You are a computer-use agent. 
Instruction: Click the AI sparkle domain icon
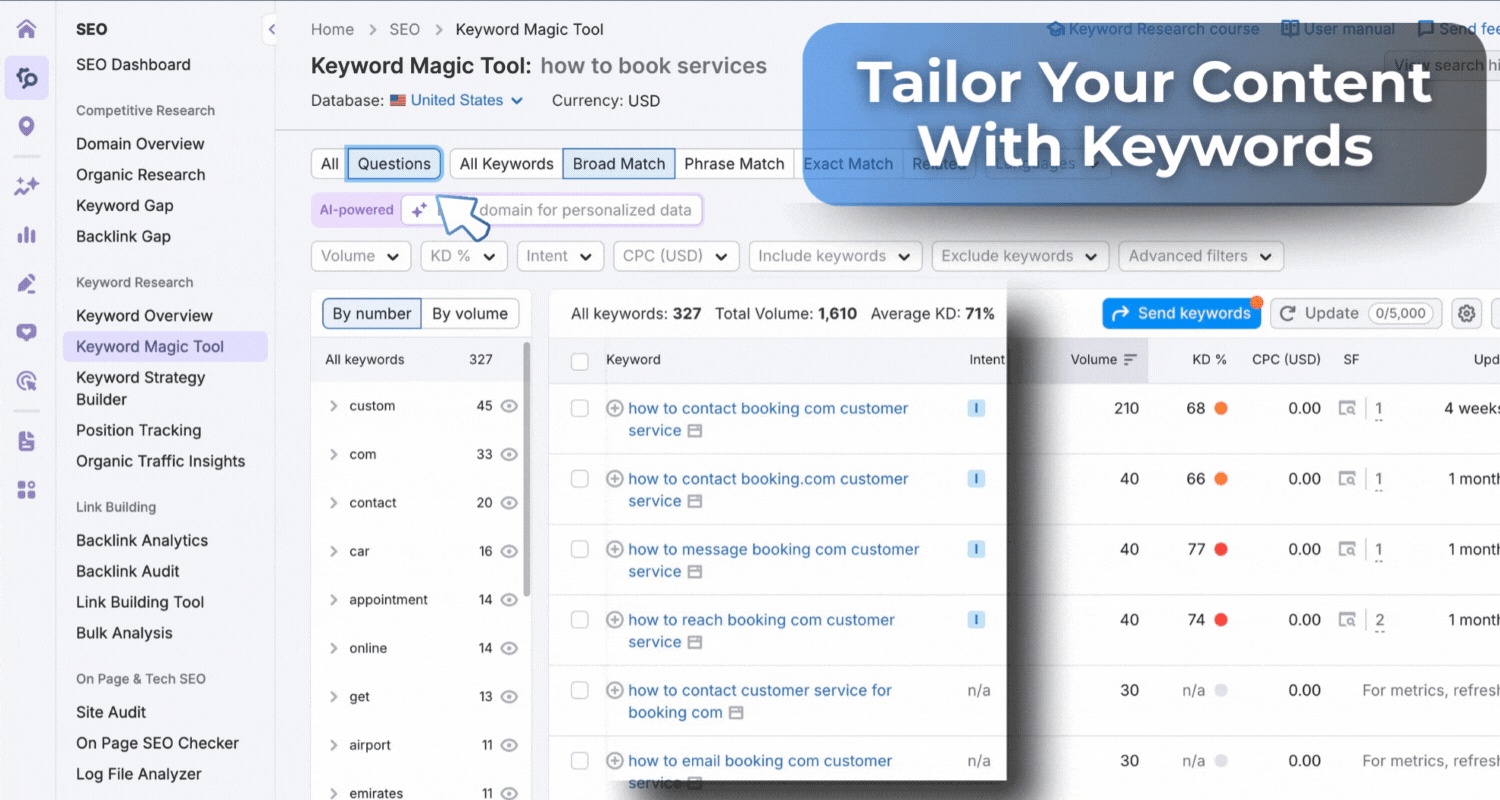point(420,210)
